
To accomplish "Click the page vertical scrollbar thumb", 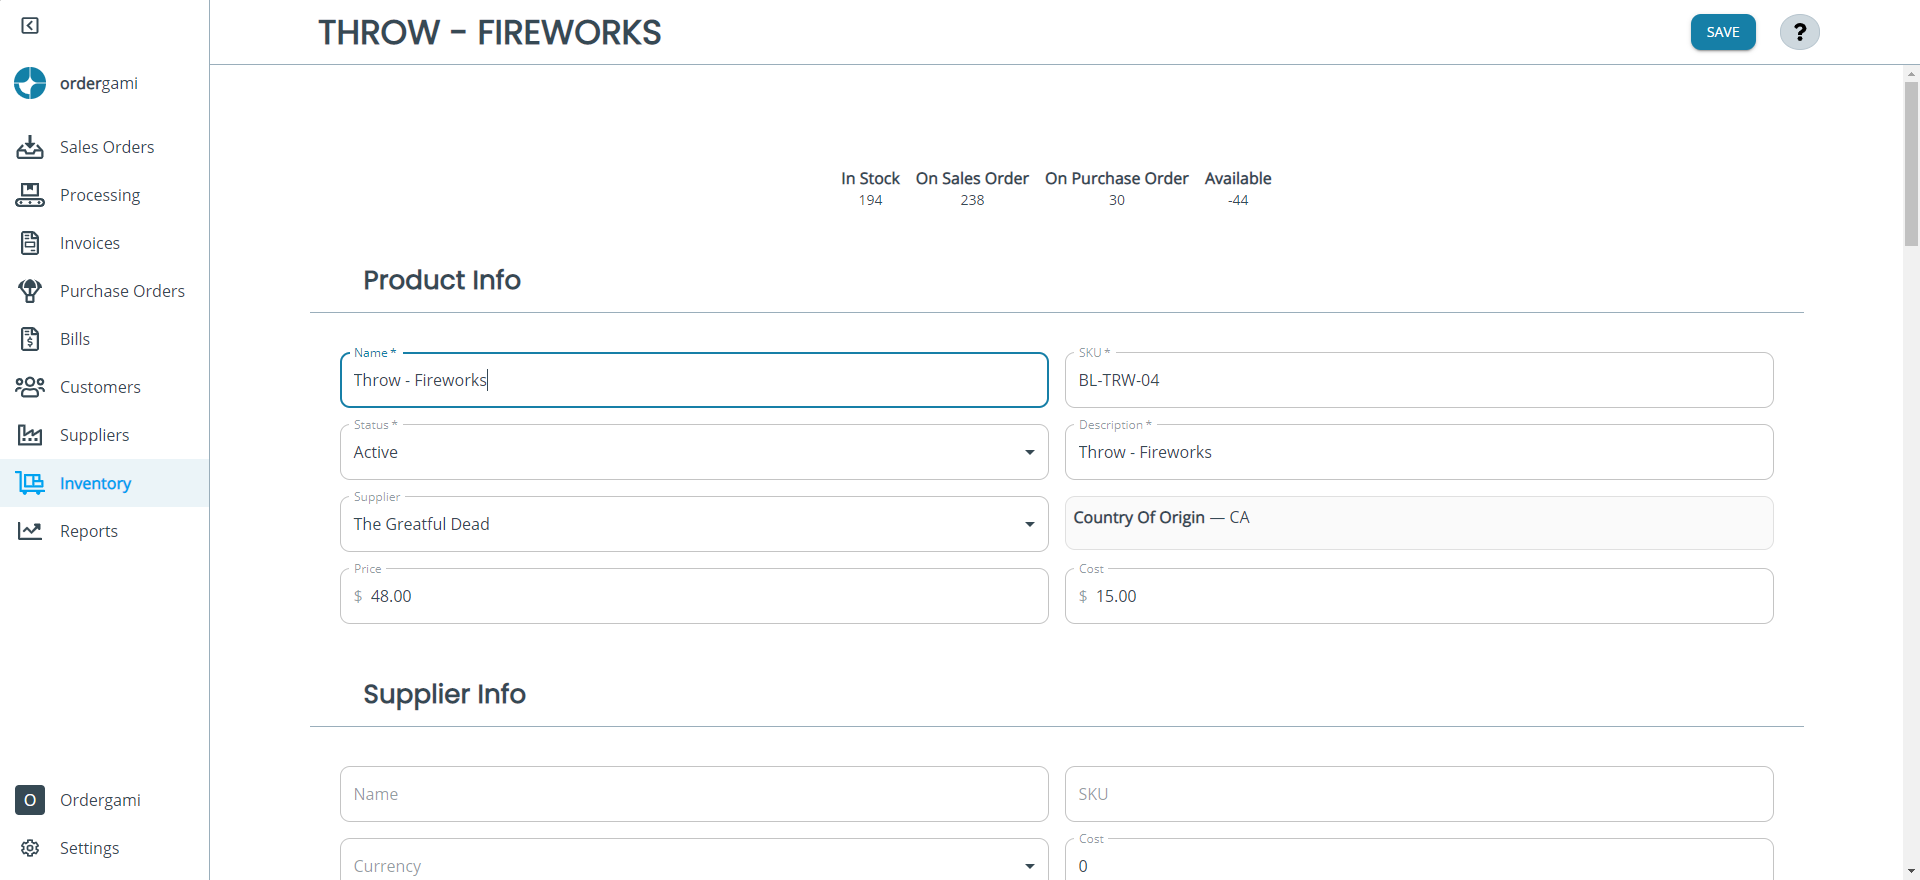I will (x=1911, y=164).
